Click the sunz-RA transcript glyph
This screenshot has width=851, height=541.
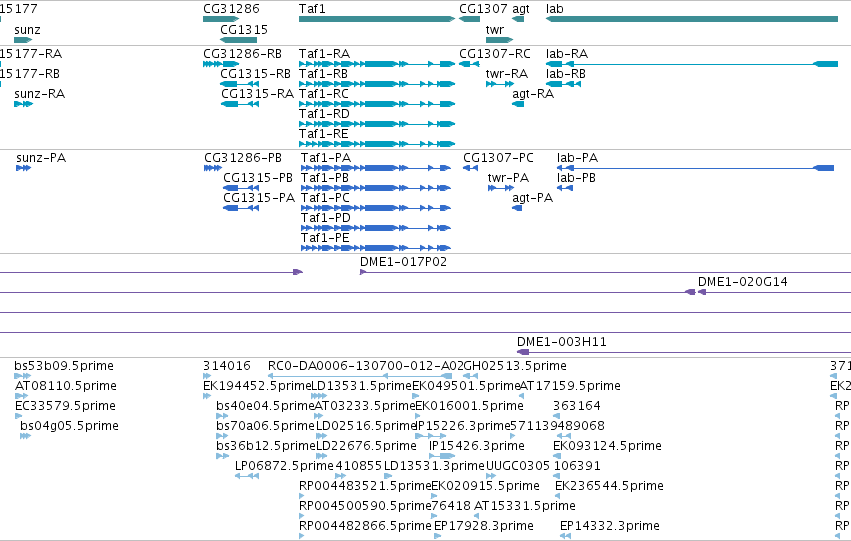tap(23, 104)
